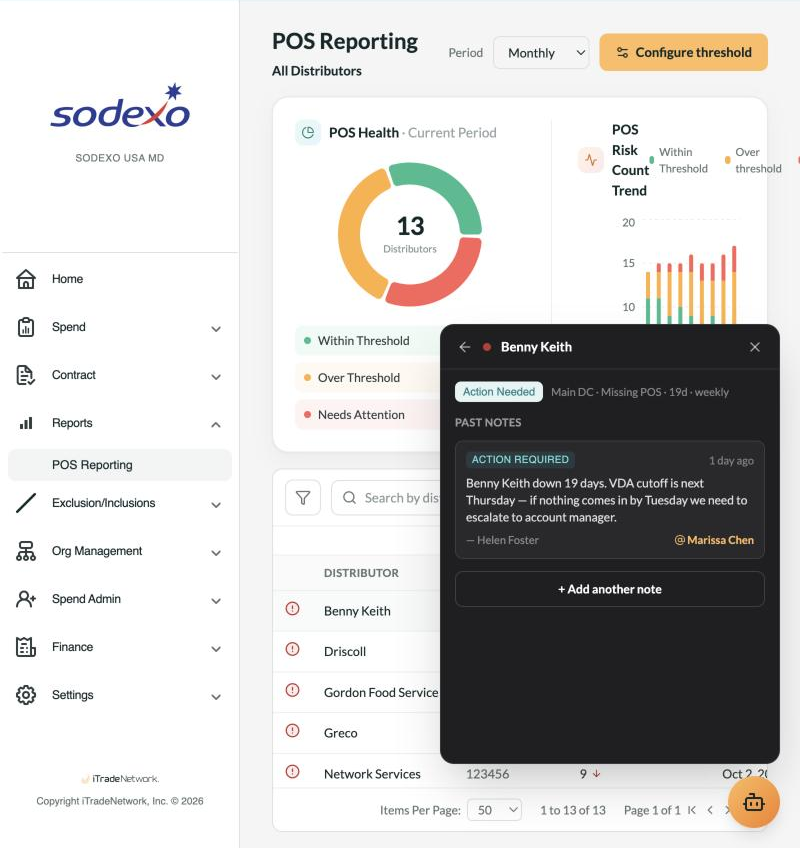The width and height of the screenshot is (800, 848).
Task: Click the Settings gear icon
Action: 25,695
